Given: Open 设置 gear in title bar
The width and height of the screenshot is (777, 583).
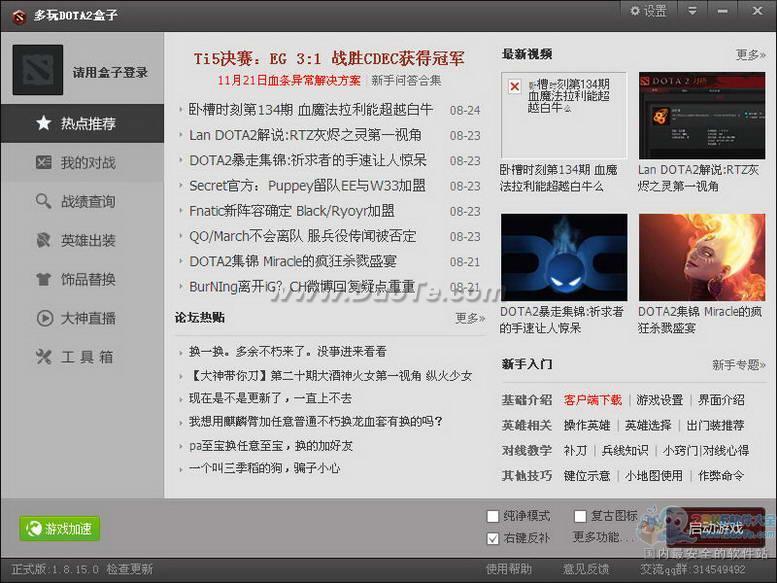Looking at the screenshot, I should [648, 11].
